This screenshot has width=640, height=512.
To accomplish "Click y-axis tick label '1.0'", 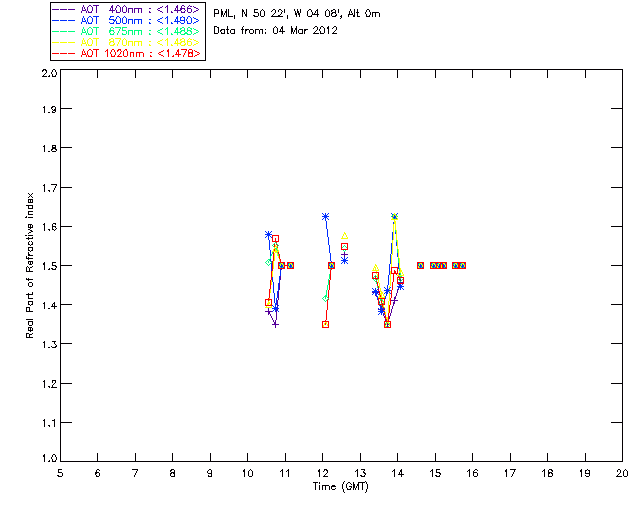I will pos(49,458).
